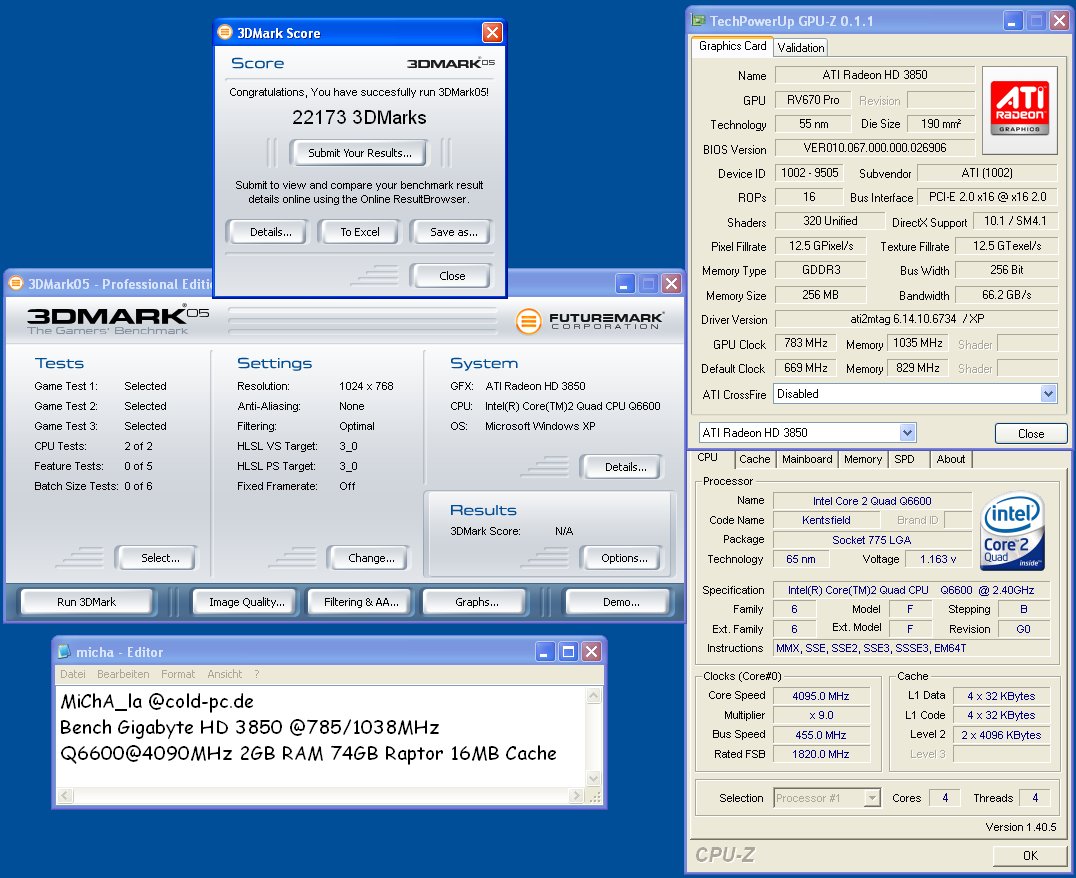The width and height of the screenshot is (1076, 878).
Task: Click the micha Editor notepad icon
Action: [64, 651]
